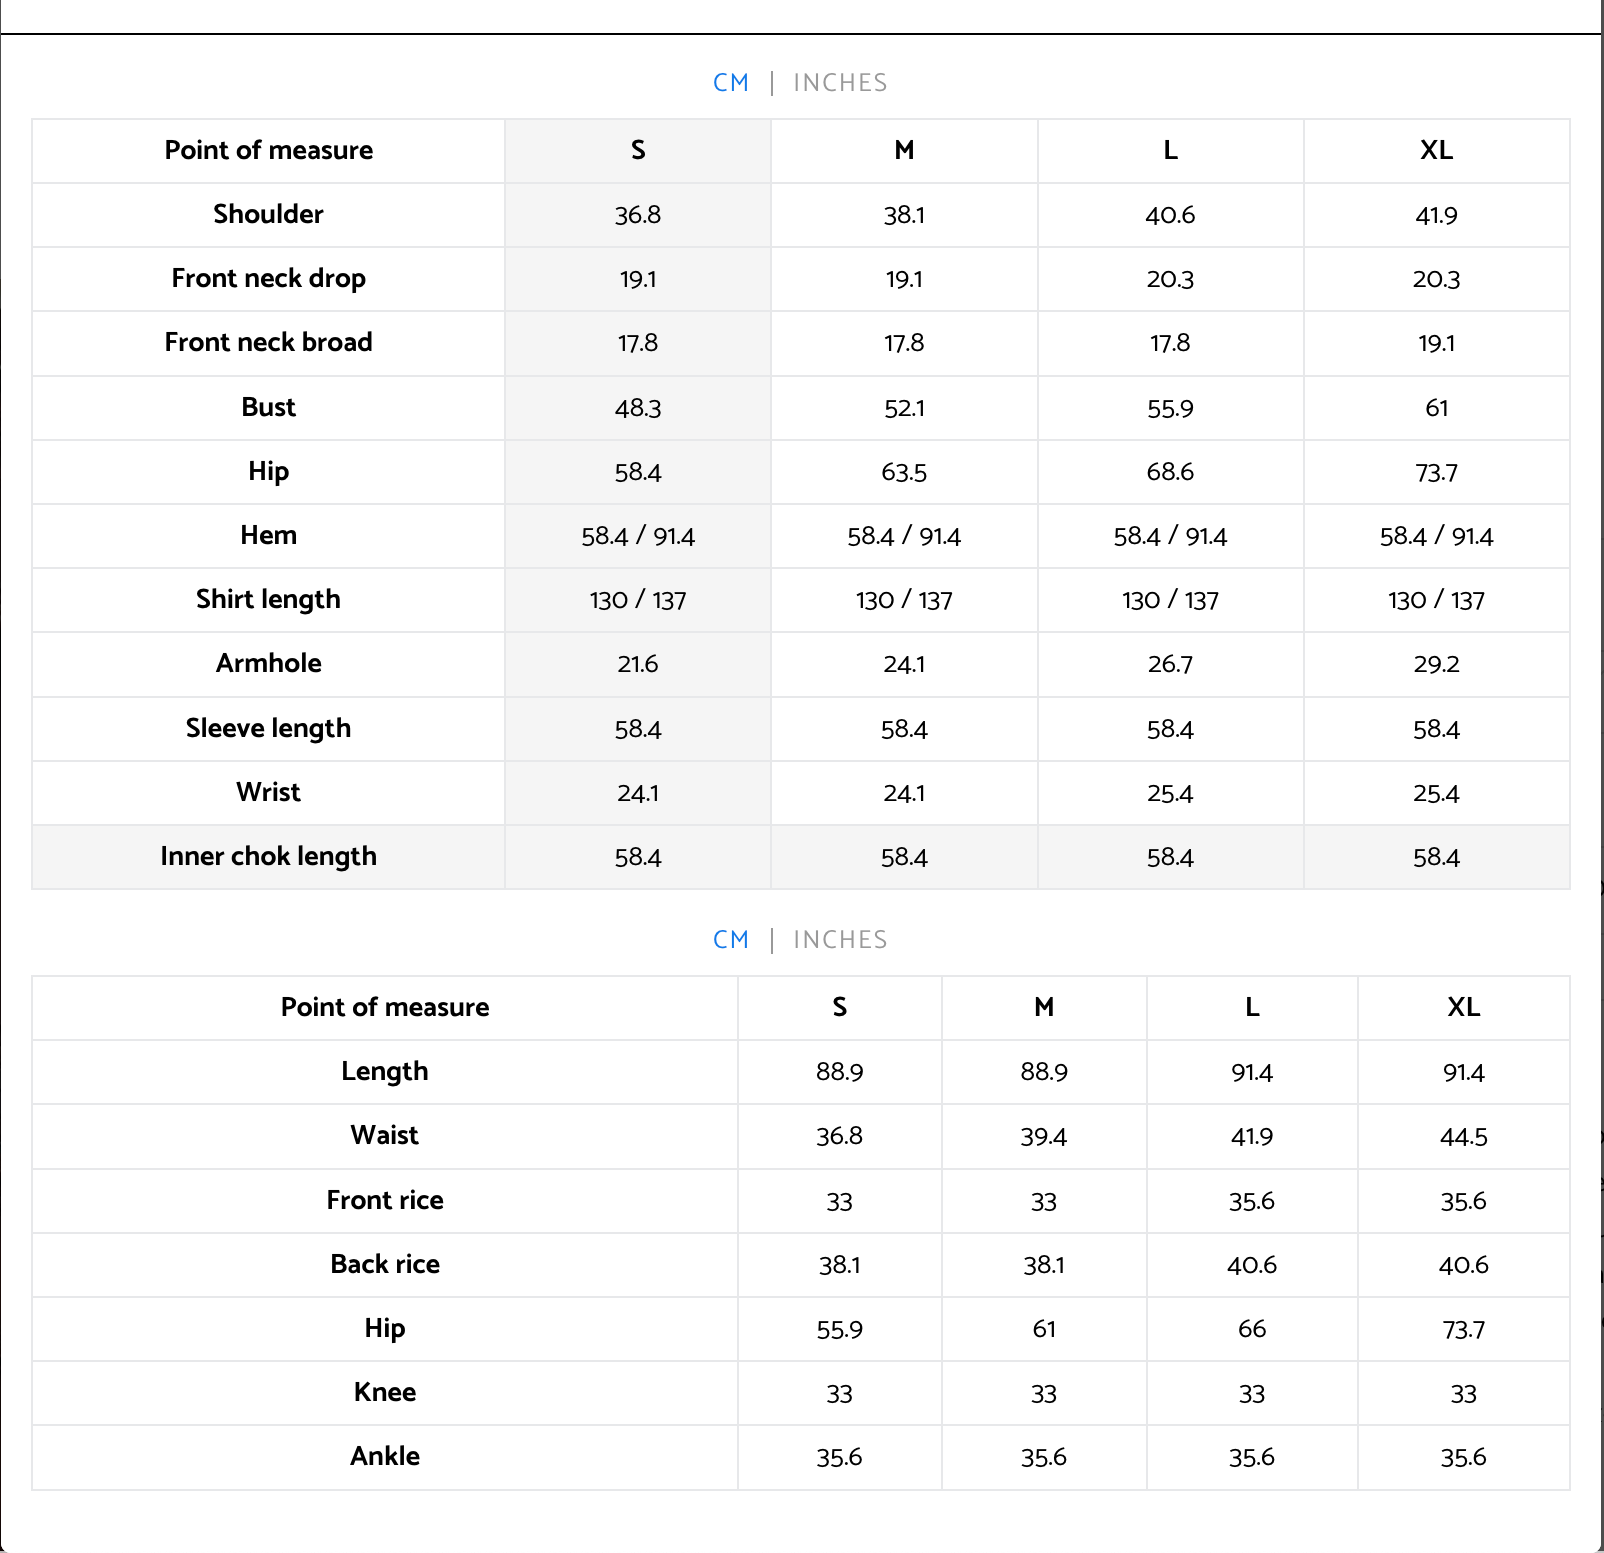The height and width of the screenshot is (1553, 1604).
Task: Click the Knee row label
Action: point(385,1392)
